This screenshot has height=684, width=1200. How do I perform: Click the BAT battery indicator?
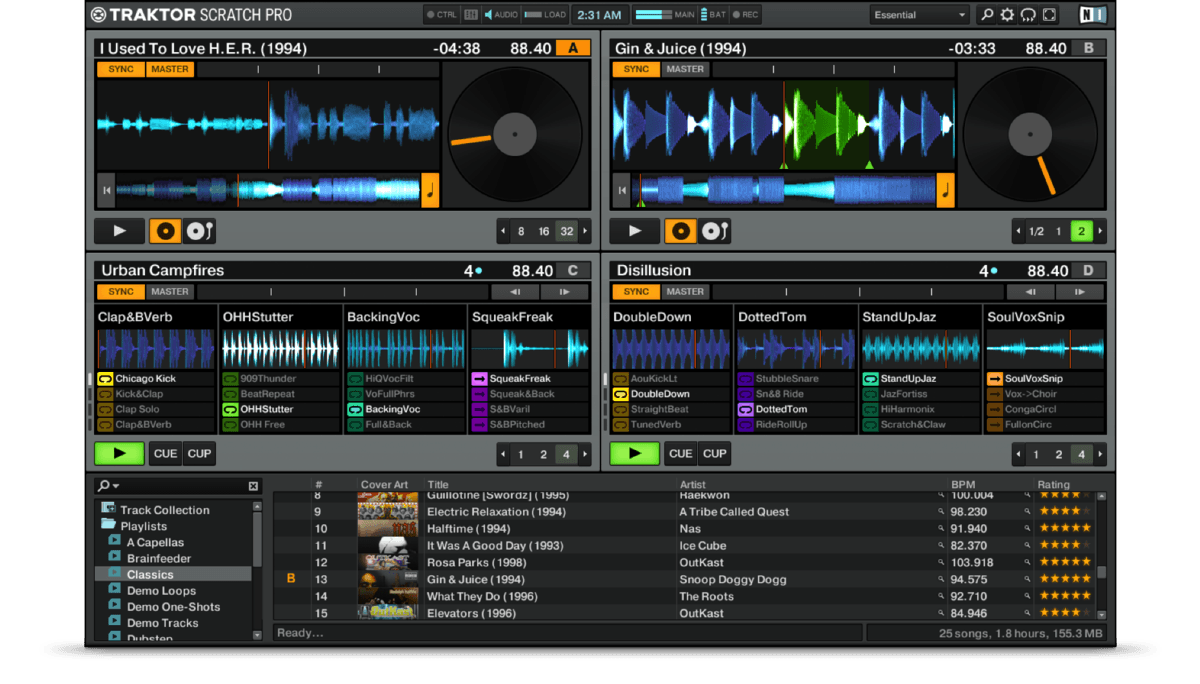pos(713,15)
